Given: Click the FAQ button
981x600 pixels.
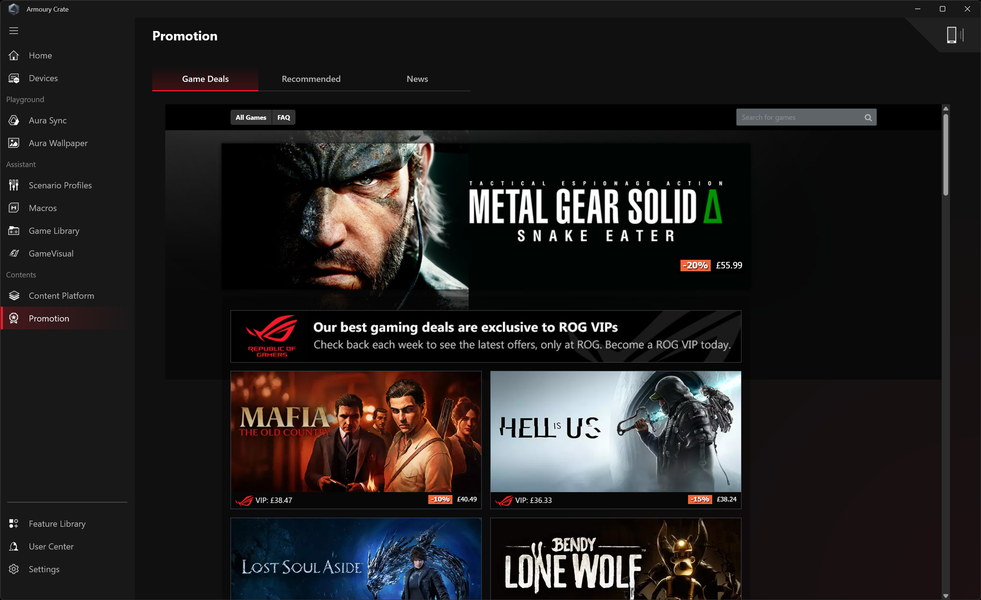Looking at the screenshot, I should coord(283,118).
